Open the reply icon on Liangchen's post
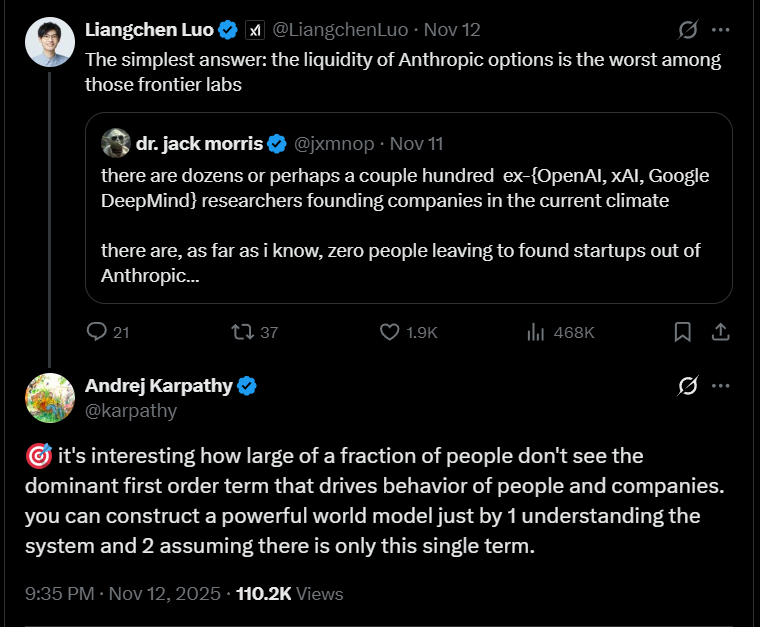The height and width of the screenshot is (627, 760). pos(96,332)
